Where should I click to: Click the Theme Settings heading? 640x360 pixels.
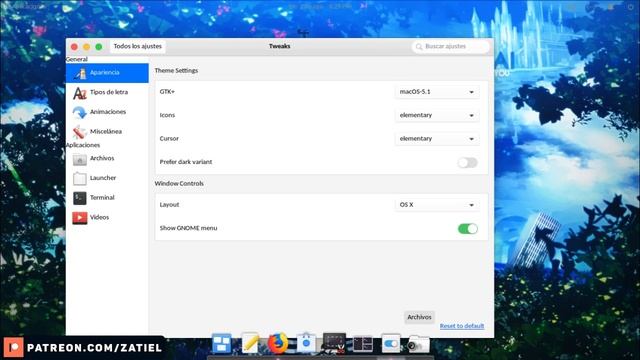(176, 71)
